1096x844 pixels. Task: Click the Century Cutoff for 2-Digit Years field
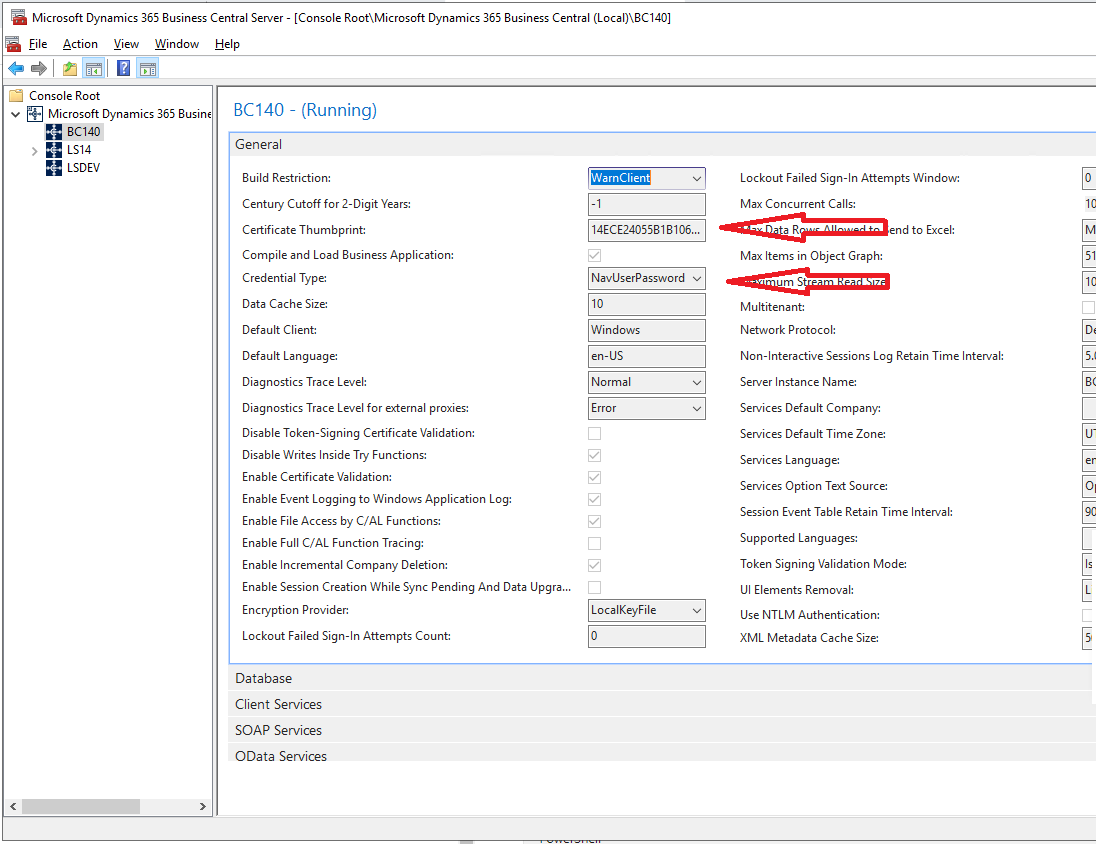pos(647,204)
